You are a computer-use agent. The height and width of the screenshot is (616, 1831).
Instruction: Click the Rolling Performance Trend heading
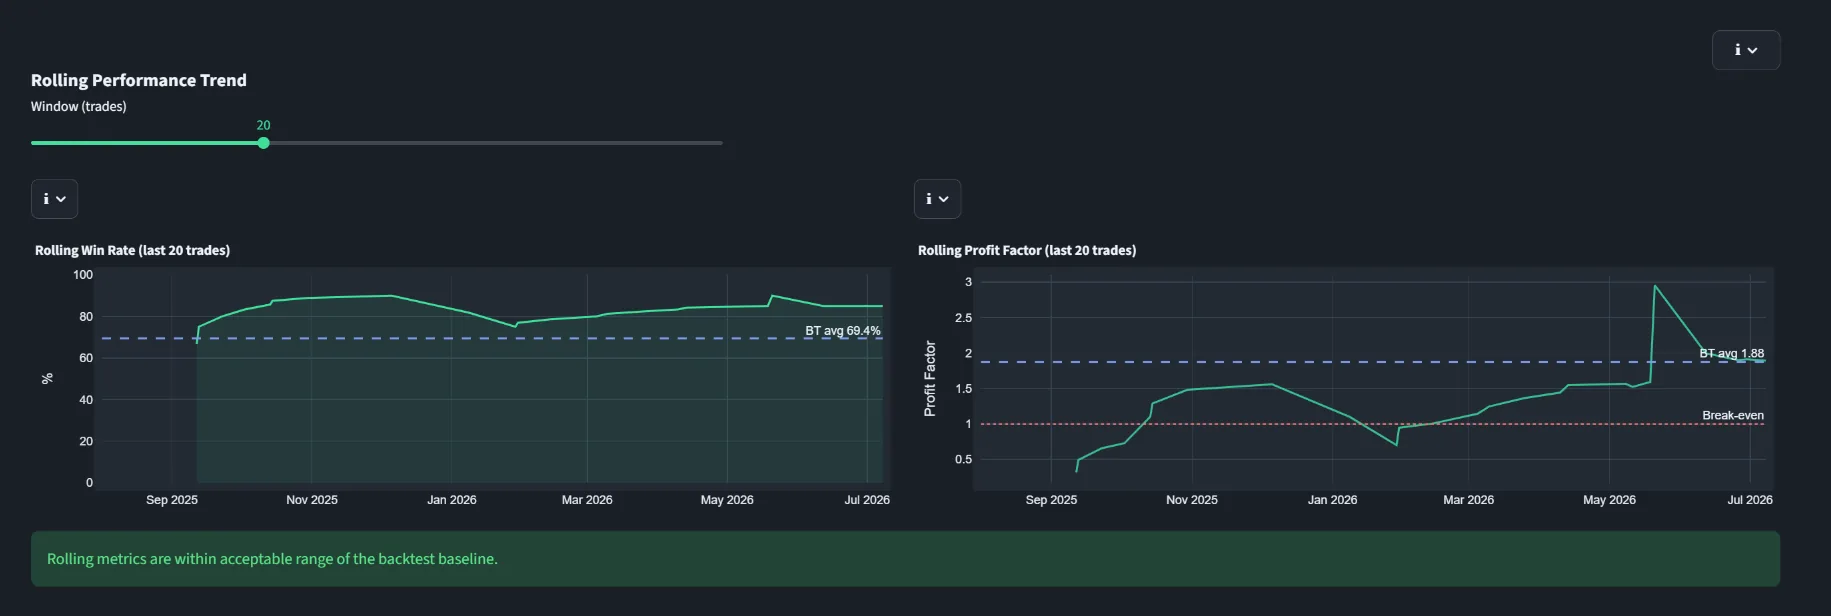tap(139, 80)
